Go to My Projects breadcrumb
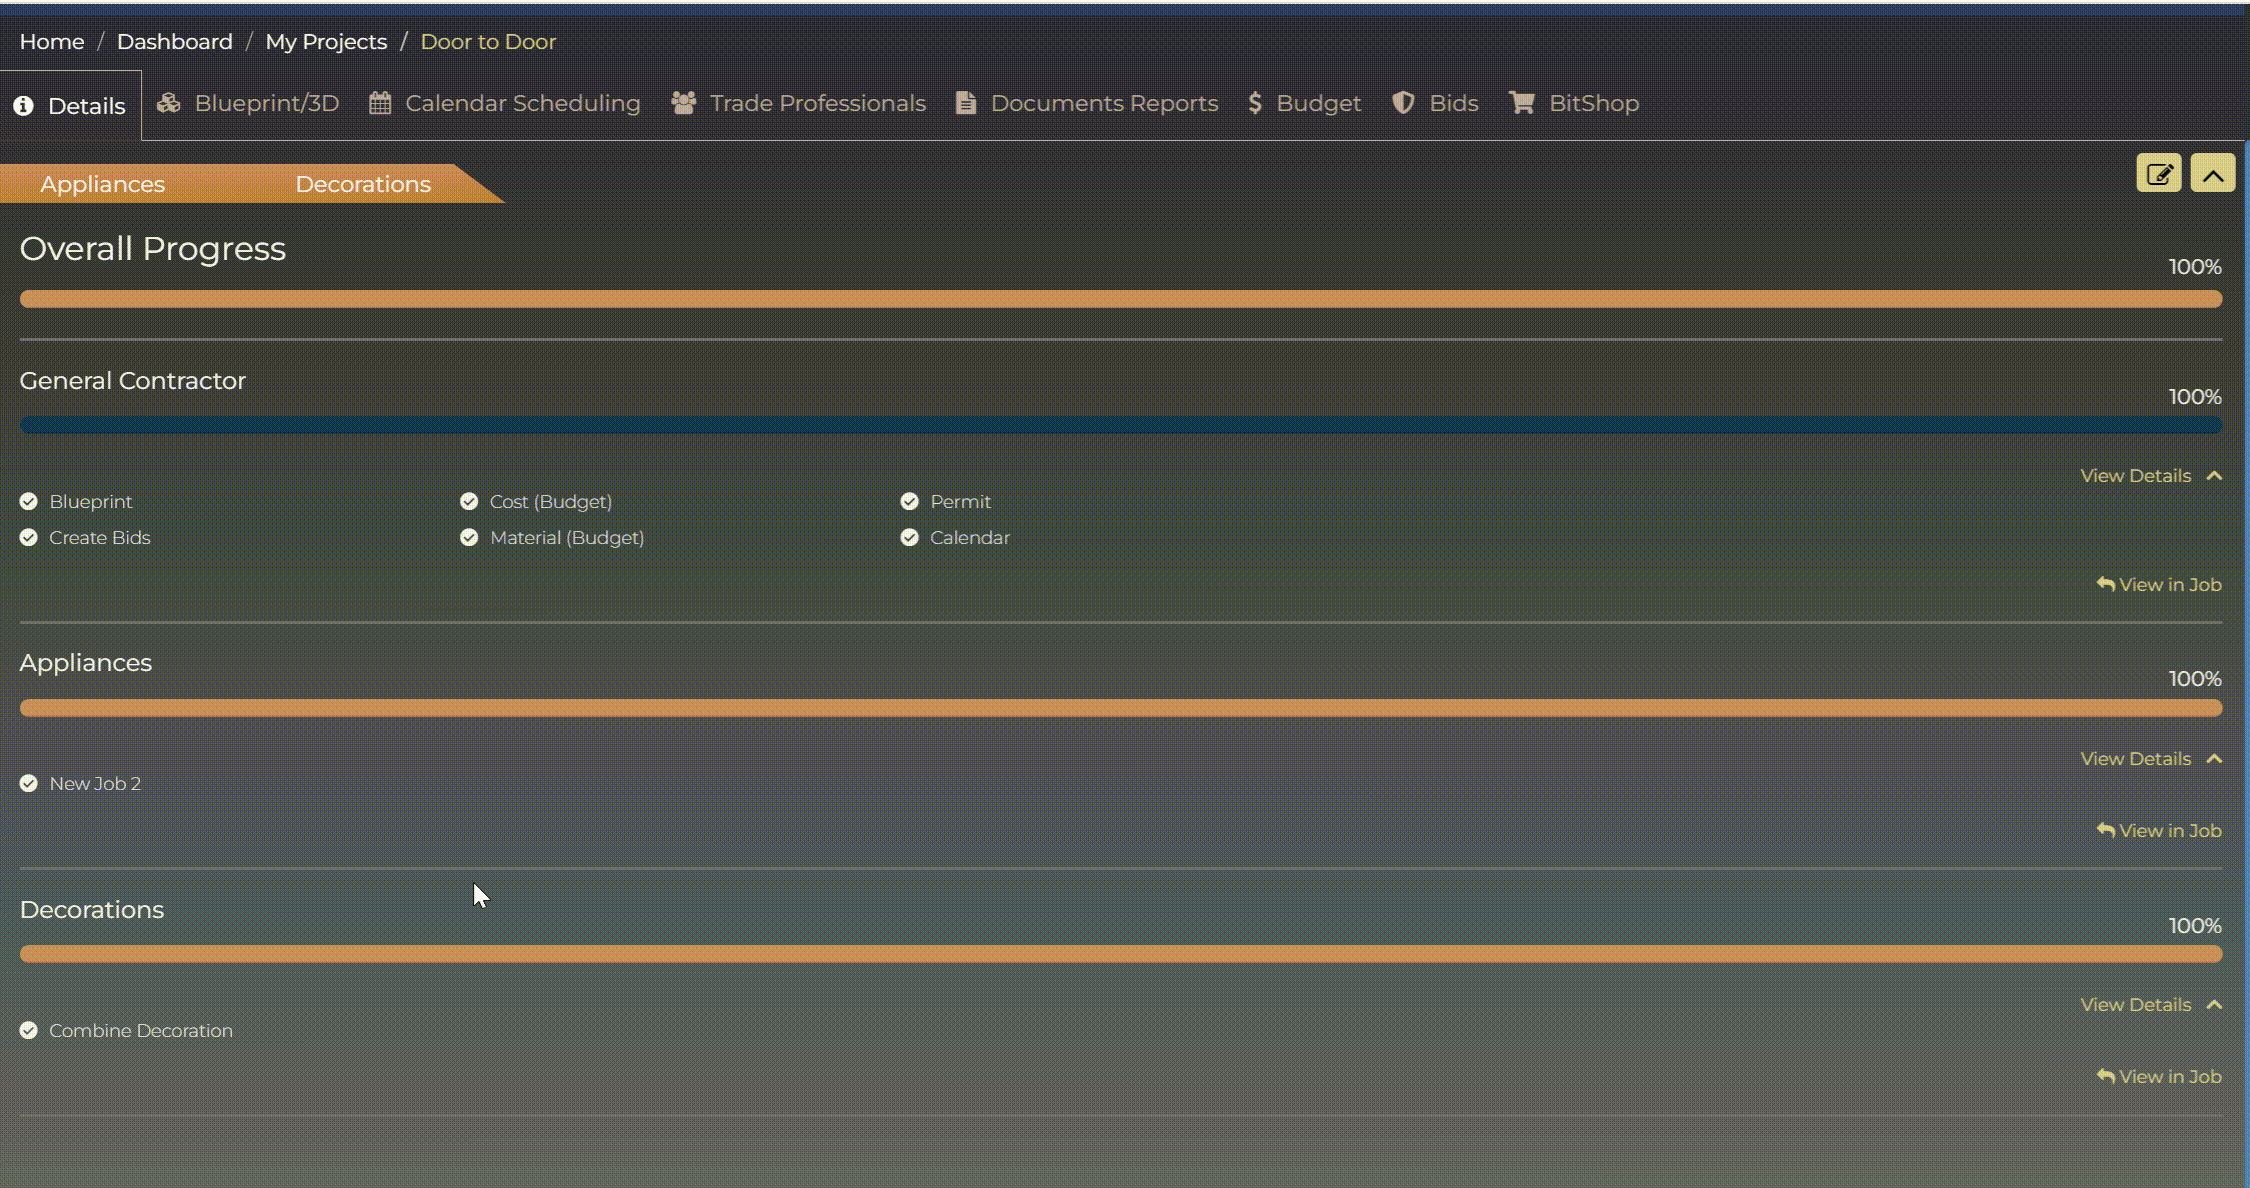The image size is (2250, 1188). click(x=326, y=42)
